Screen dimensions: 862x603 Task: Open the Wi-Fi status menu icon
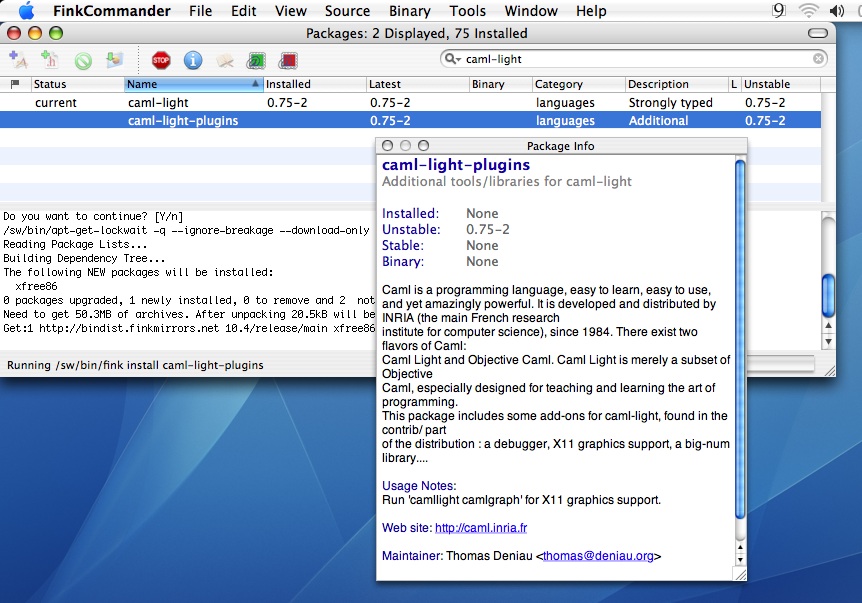[x=809, y=10]
